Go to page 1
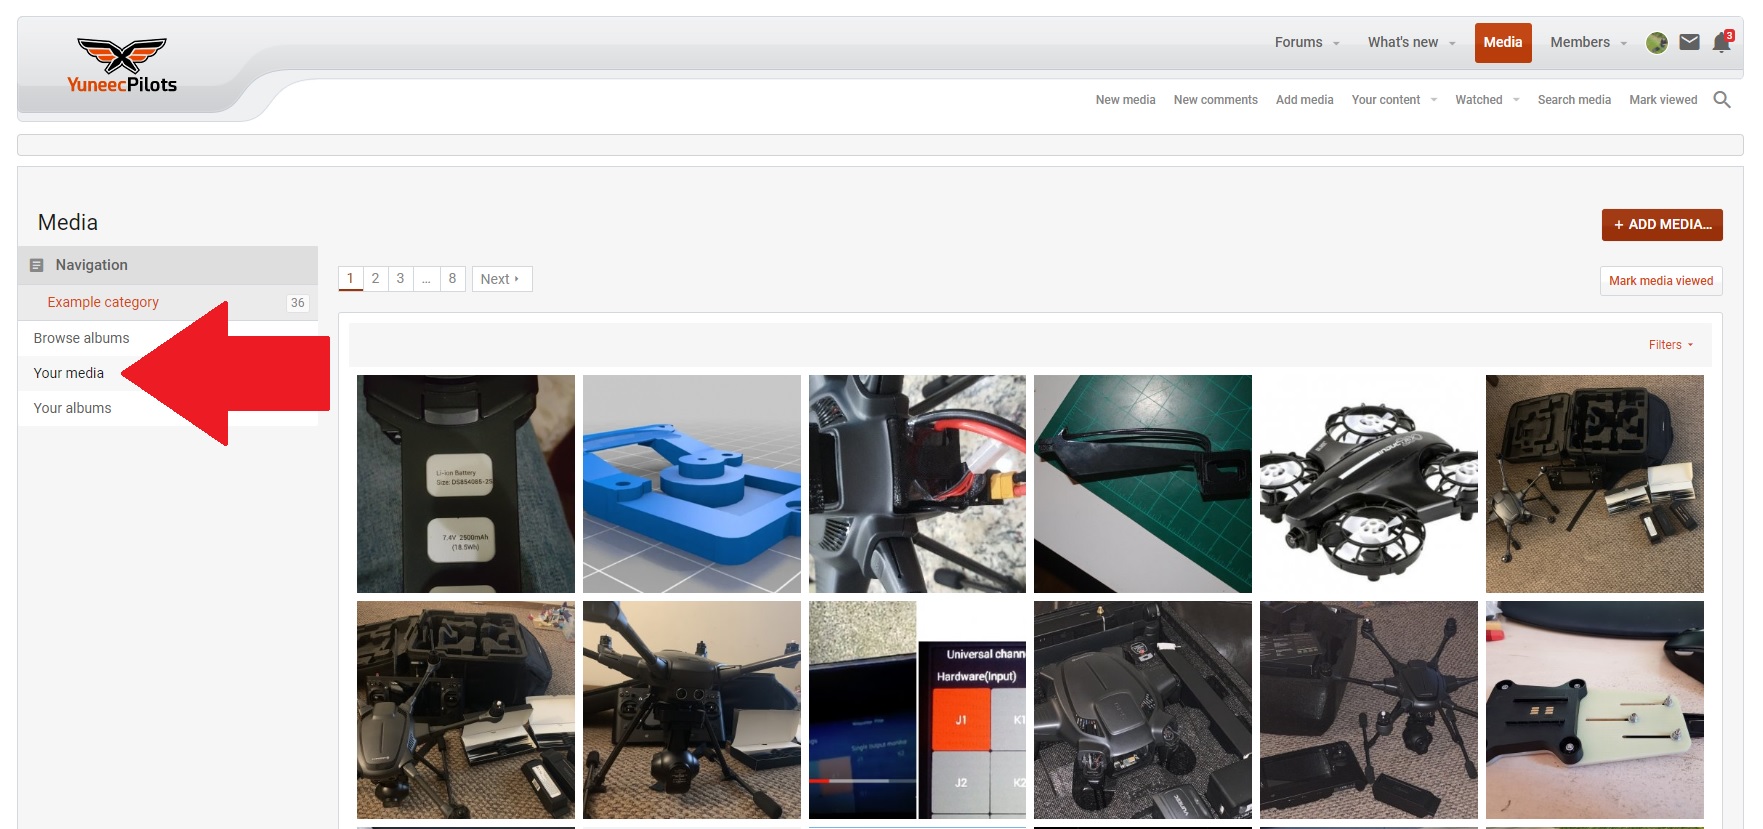 pyautogui.click(x=350, y=278)
